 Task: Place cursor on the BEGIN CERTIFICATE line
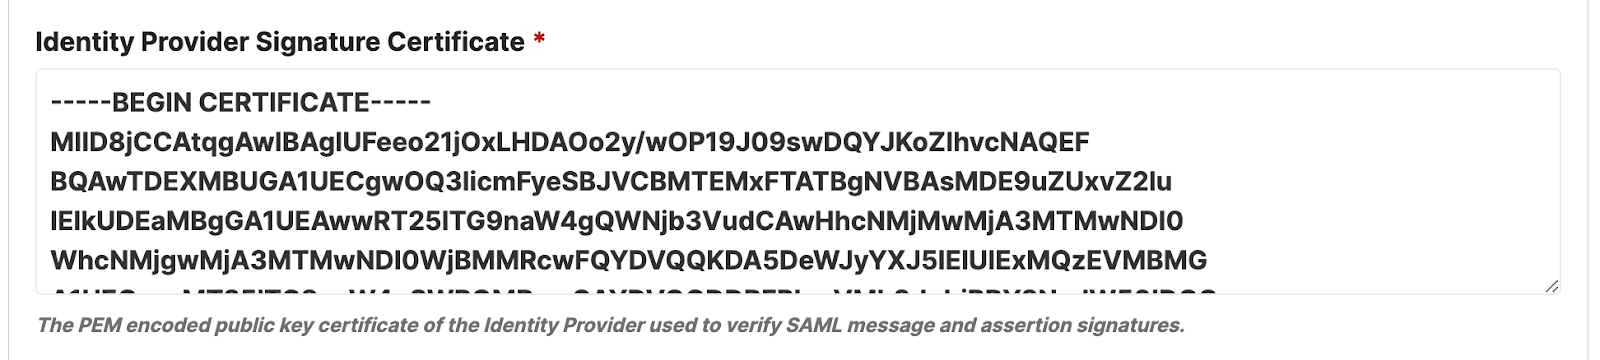(240, 103)
